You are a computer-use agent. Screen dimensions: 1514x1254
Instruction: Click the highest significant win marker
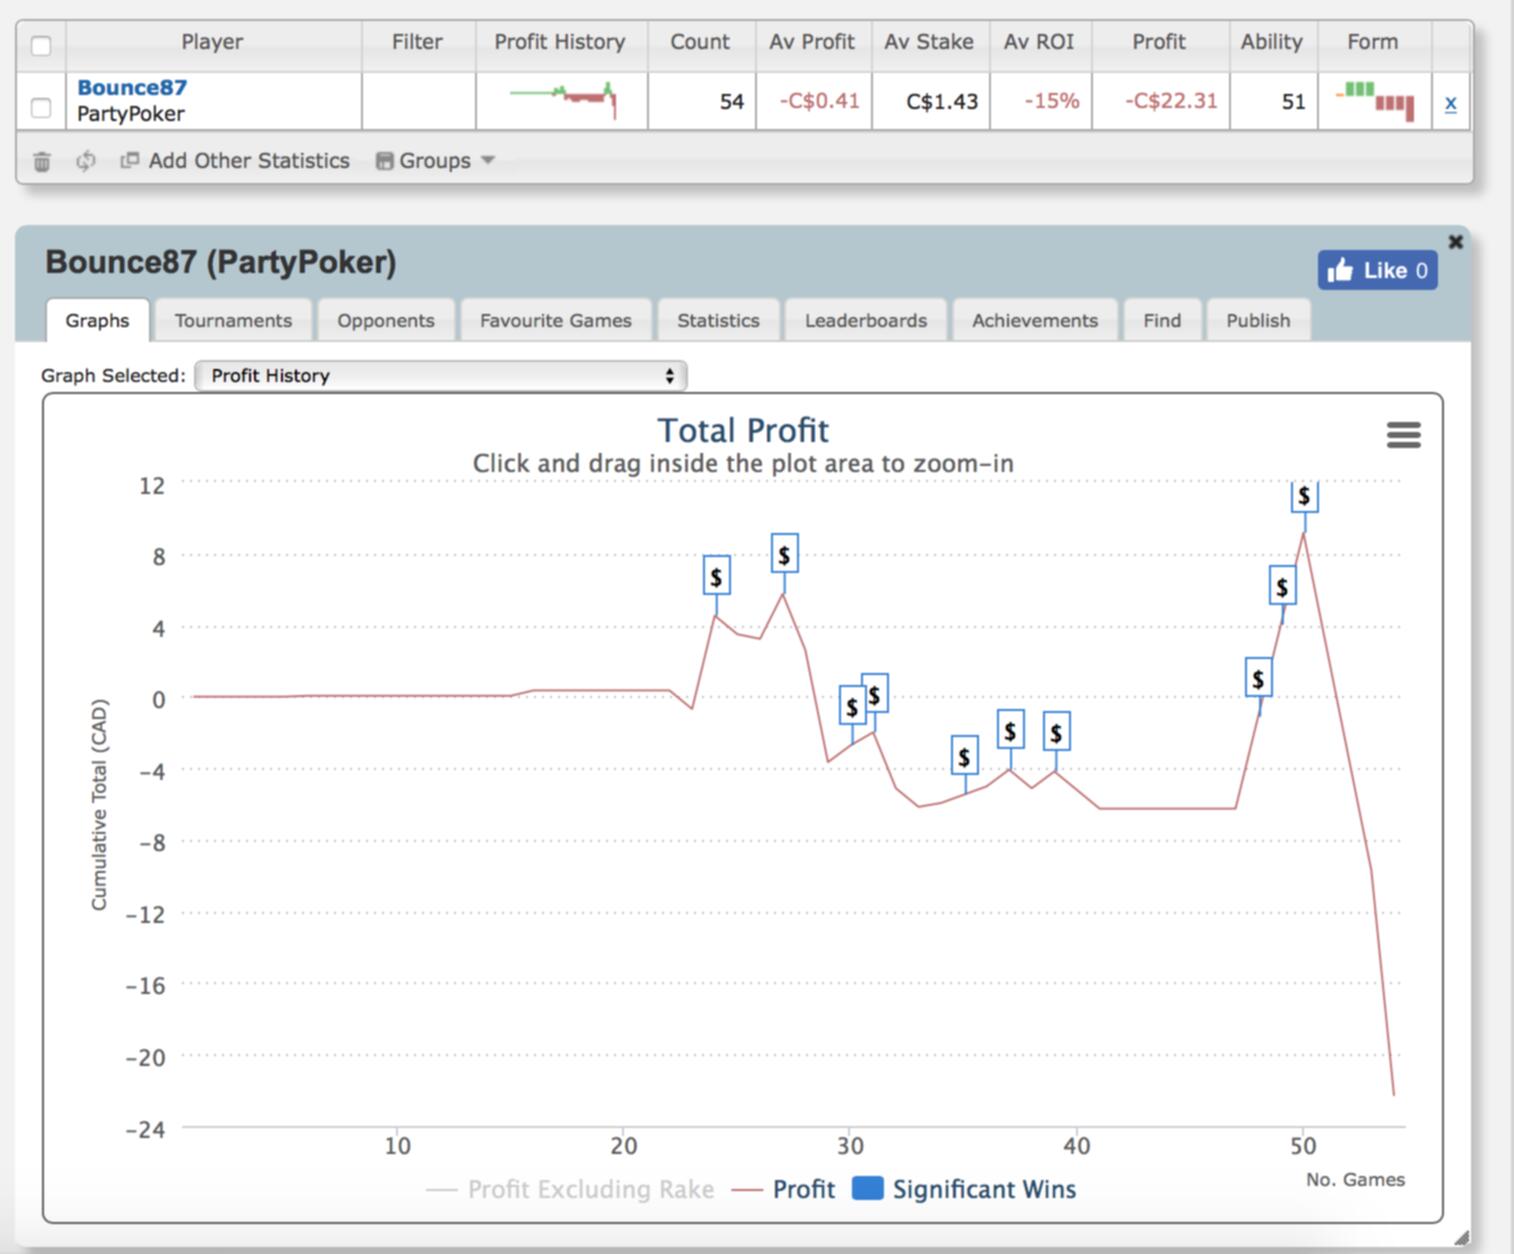click(x=1304, y=497)
